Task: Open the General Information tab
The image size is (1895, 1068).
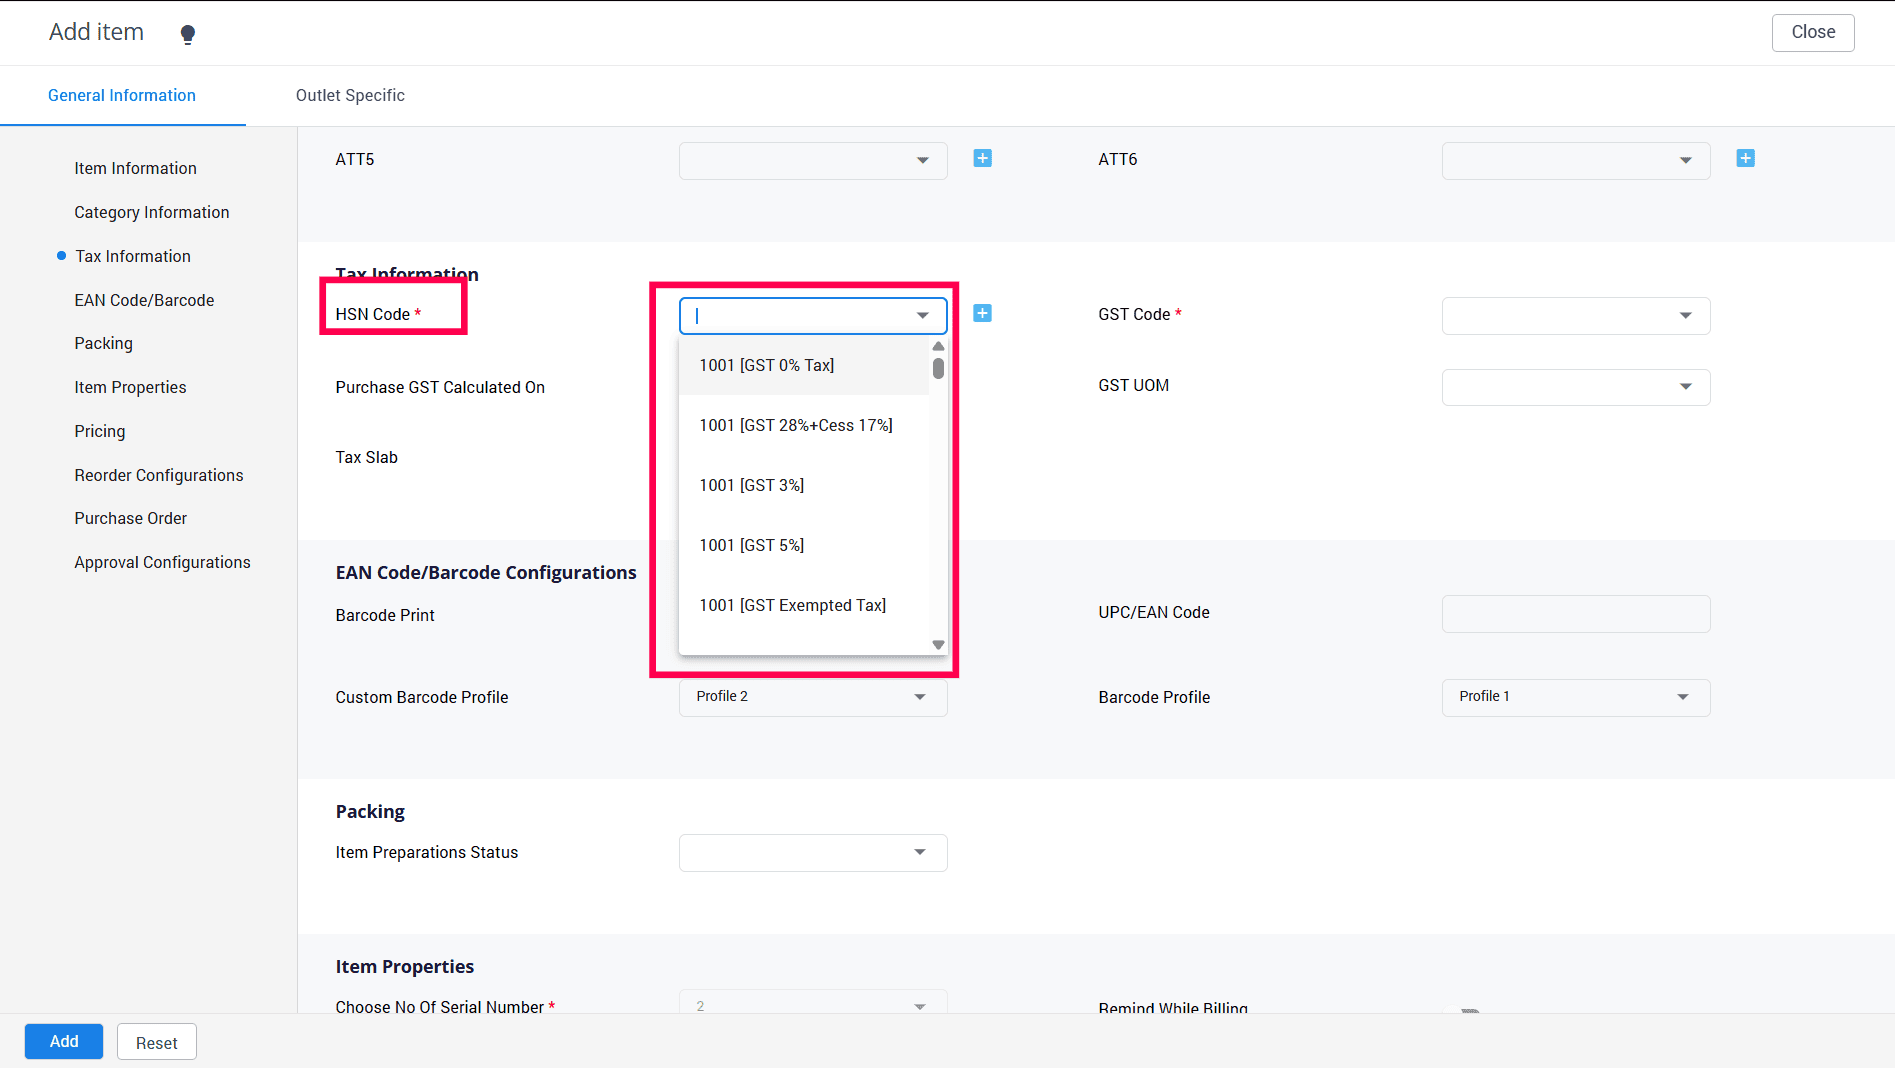Action: [122, 96]
